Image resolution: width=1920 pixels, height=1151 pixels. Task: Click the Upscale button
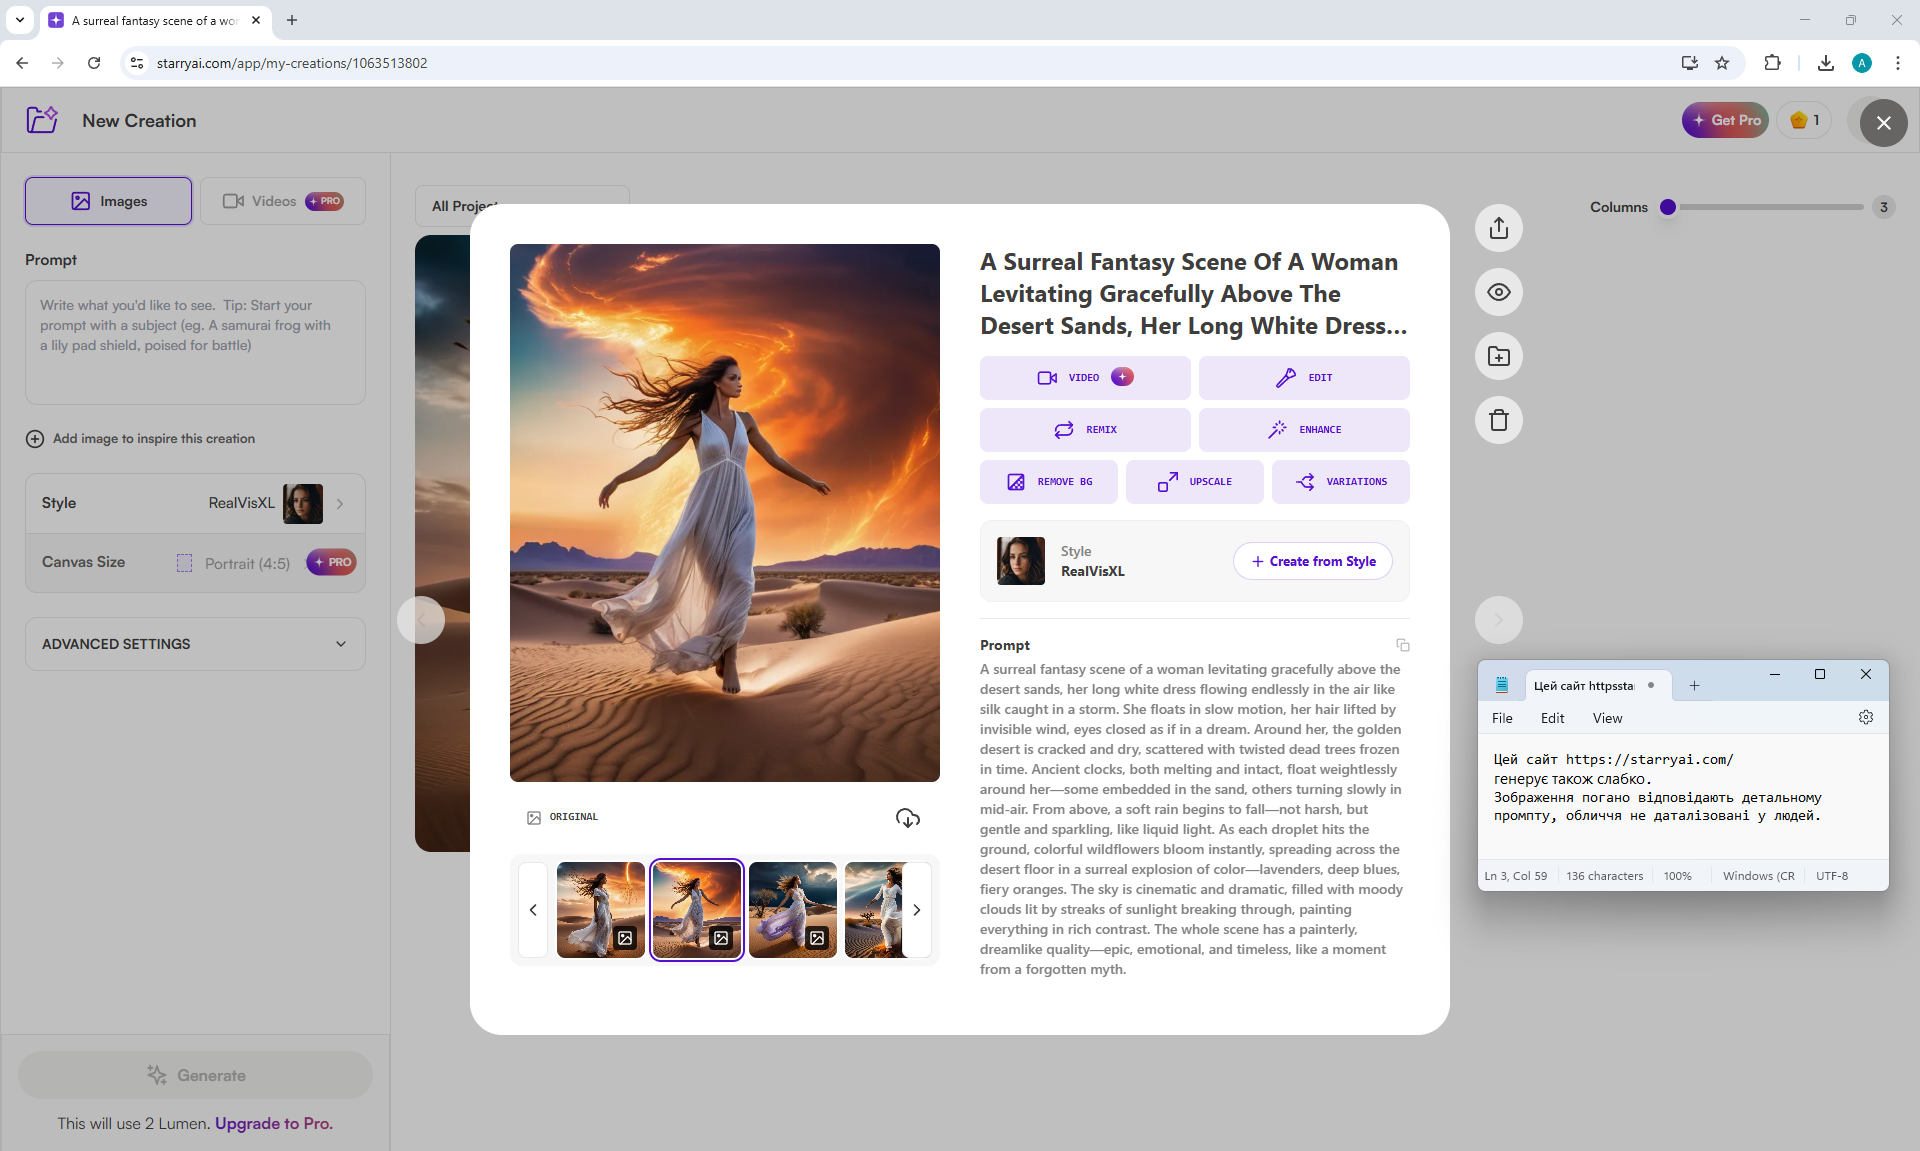[x=1195, y=482]
